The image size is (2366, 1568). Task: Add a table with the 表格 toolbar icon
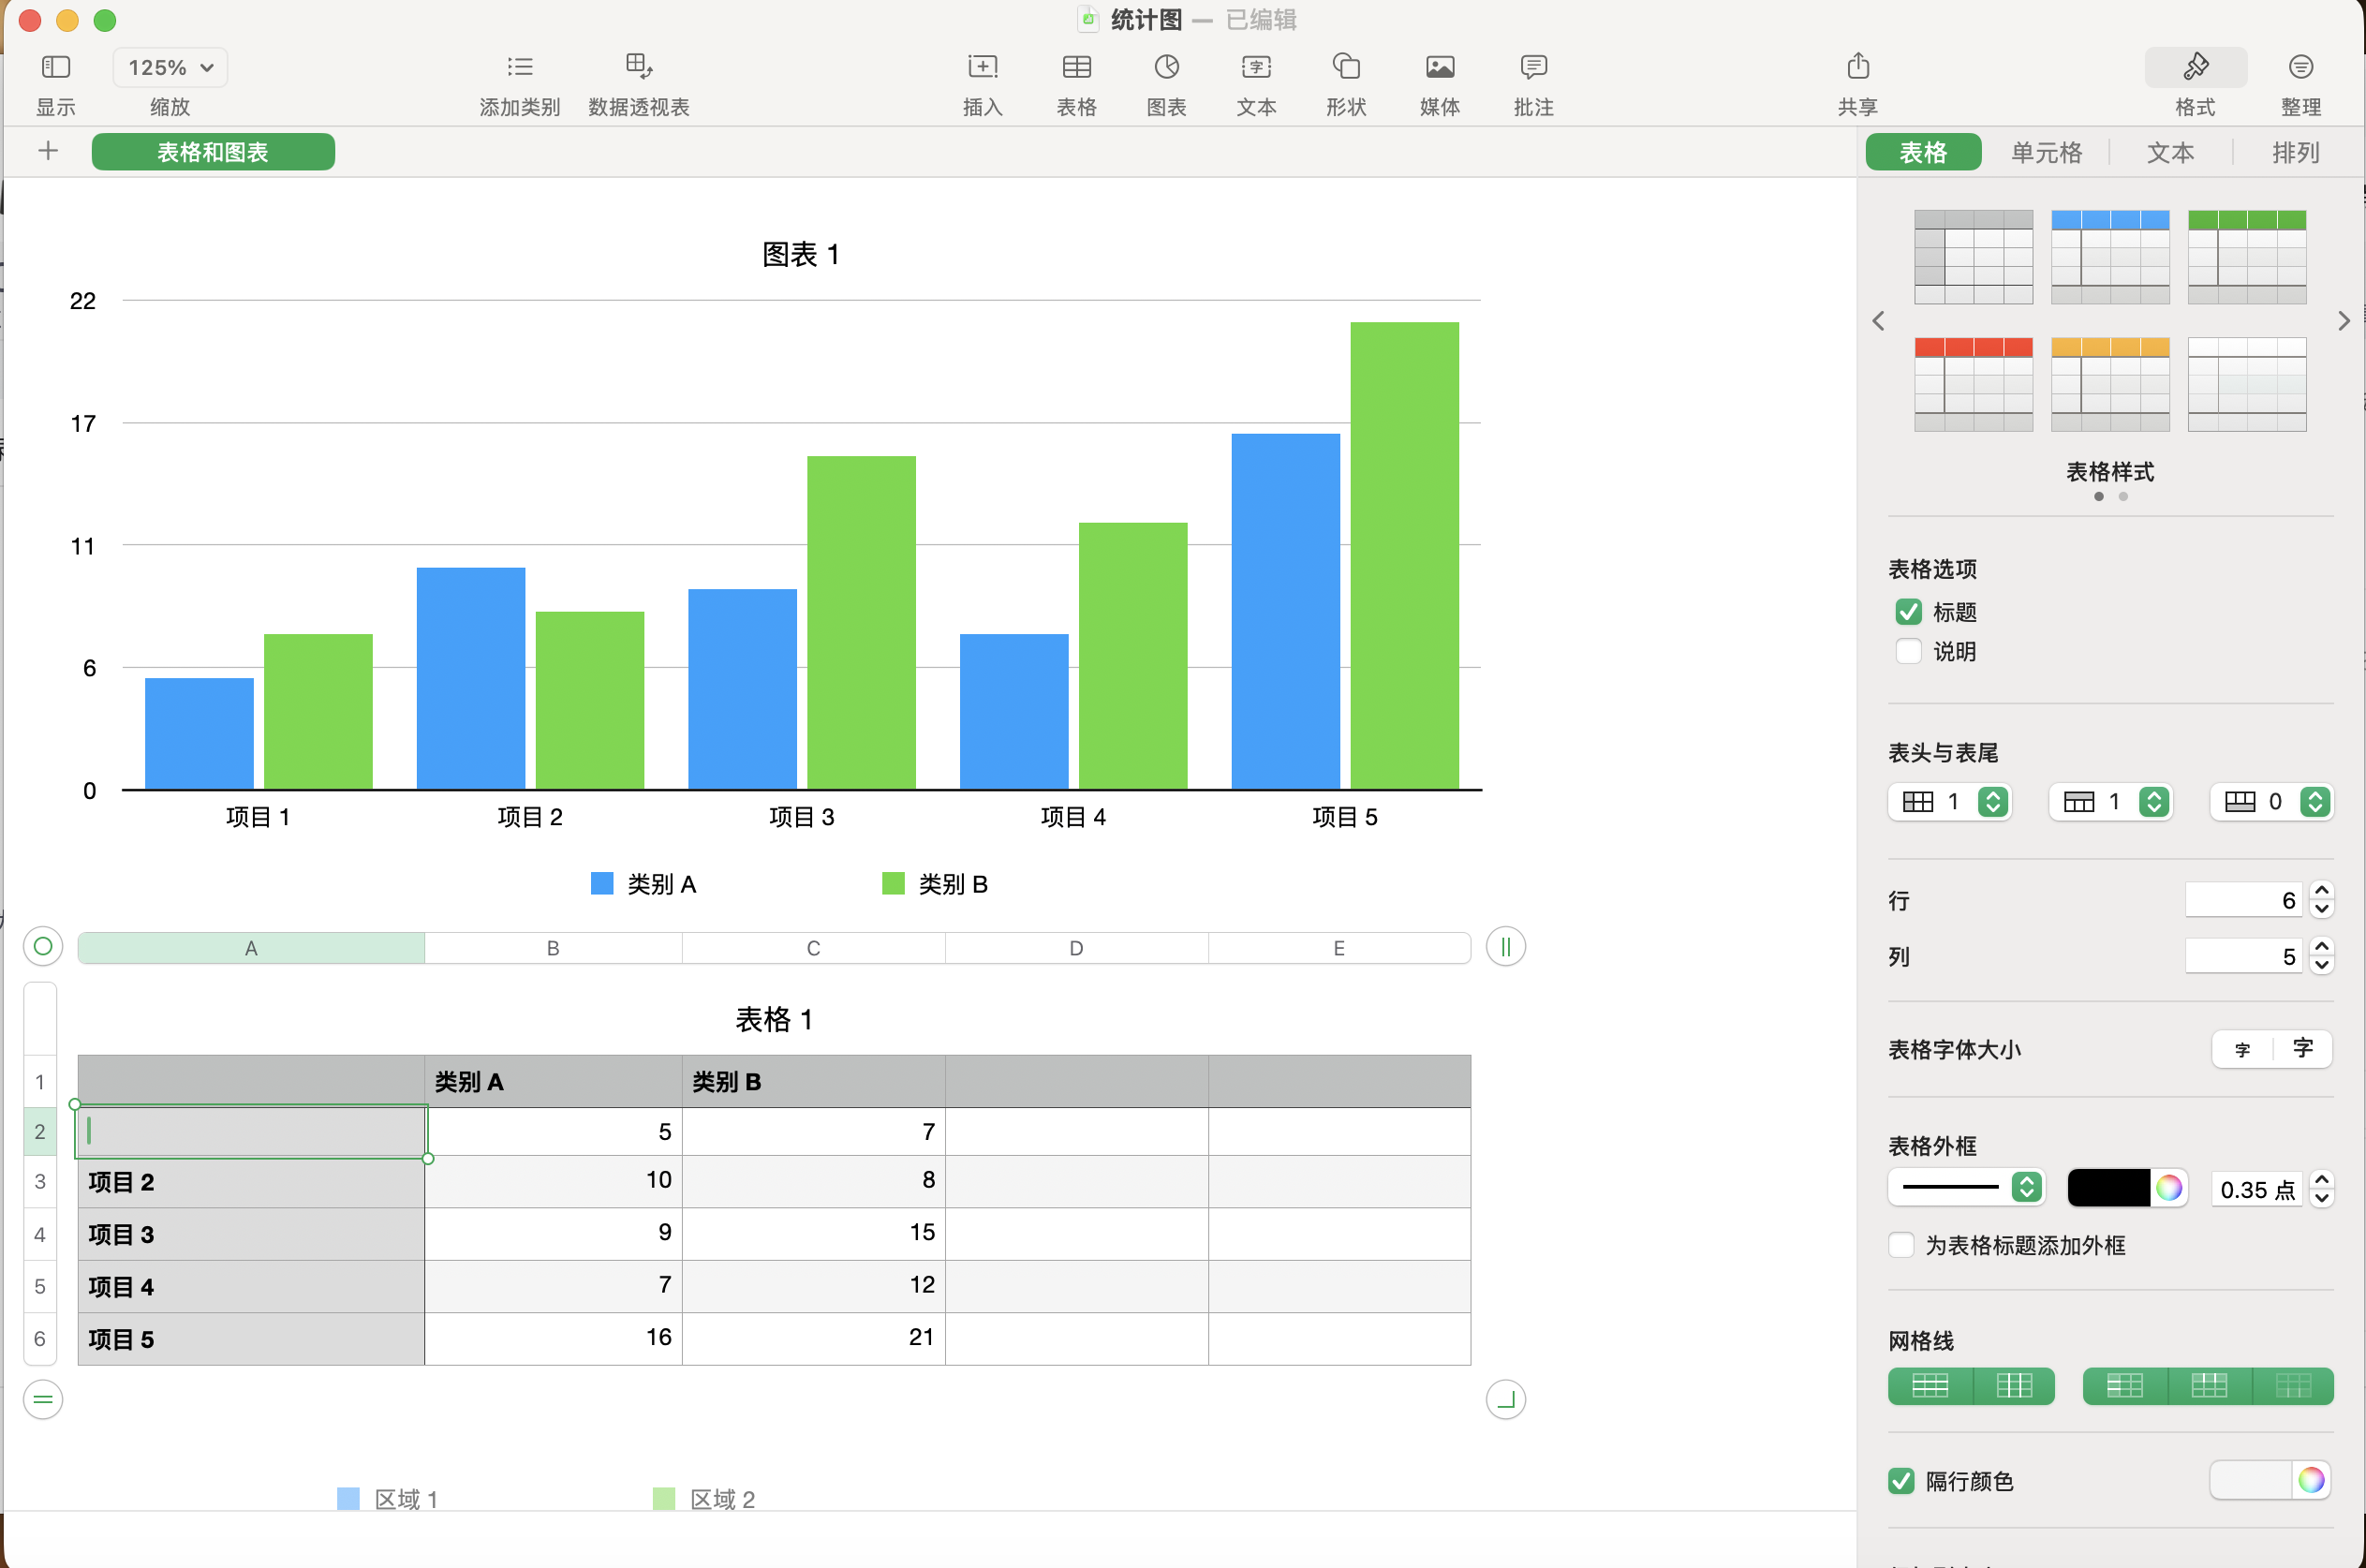tap(1077, 67)
